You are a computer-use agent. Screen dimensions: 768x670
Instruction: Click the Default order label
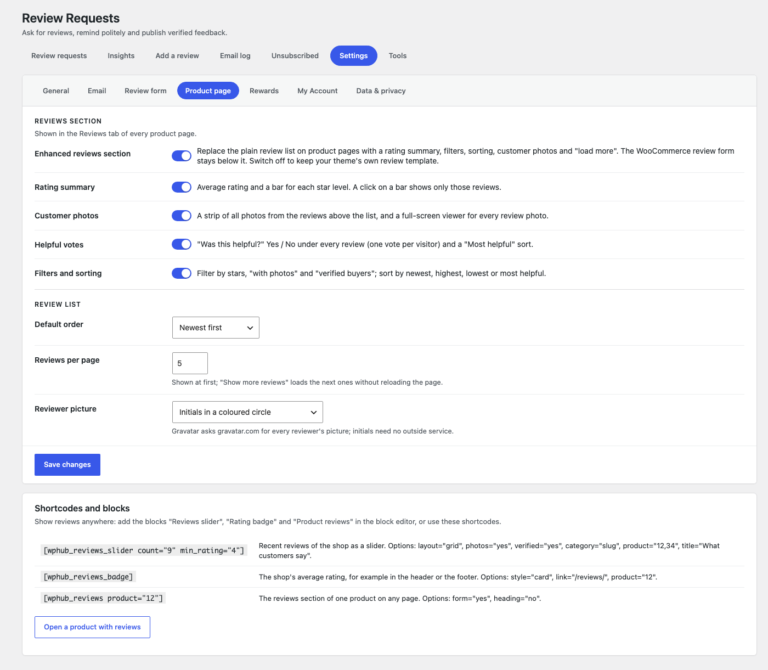[x=59, y=324]
